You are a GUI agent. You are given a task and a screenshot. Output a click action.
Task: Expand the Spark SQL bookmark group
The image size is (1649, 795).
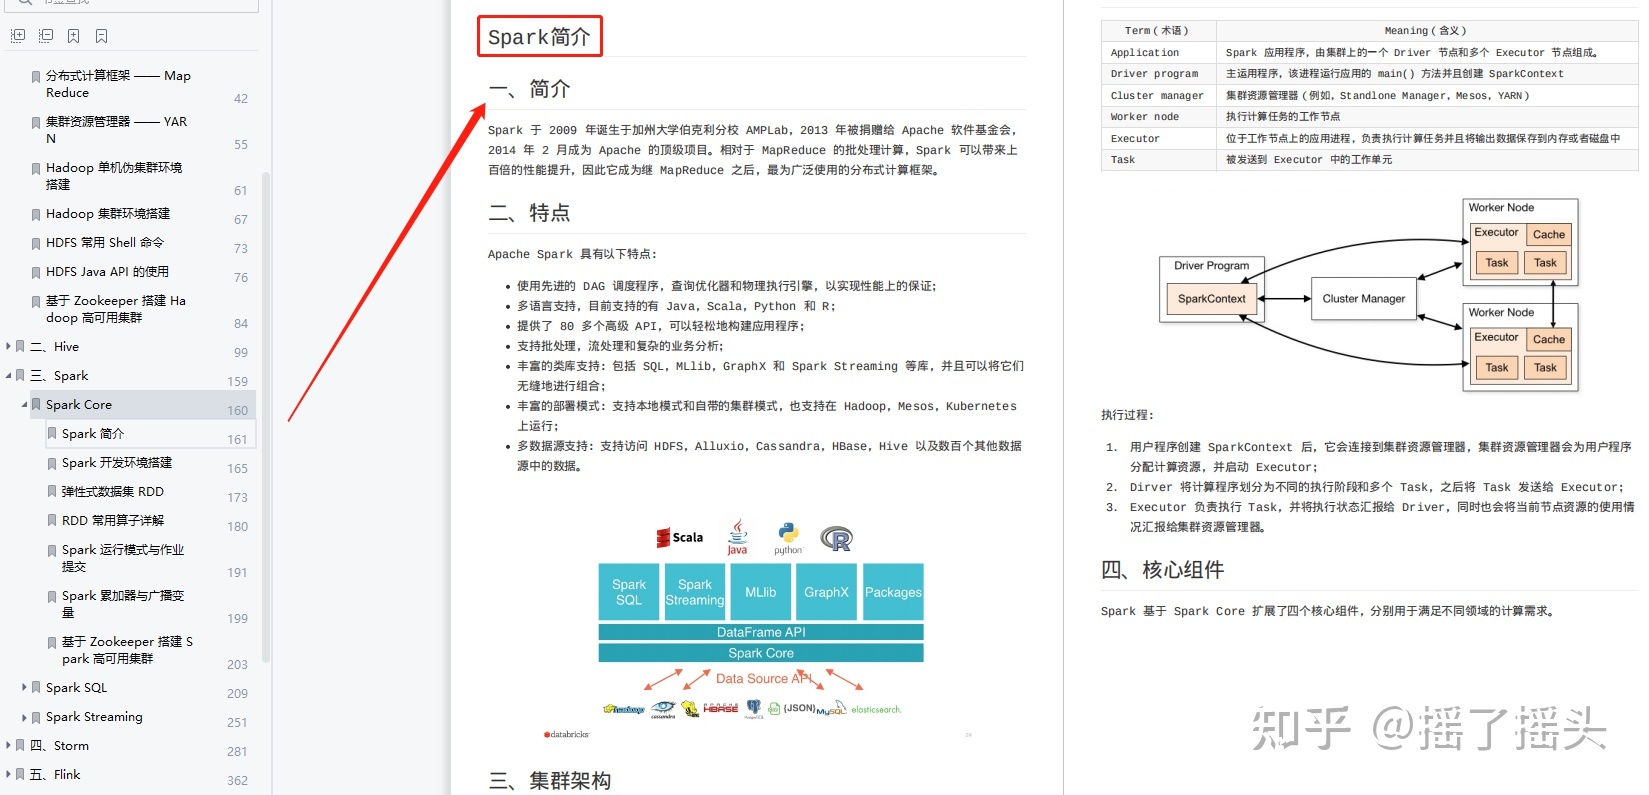click(x=24, y=687)
